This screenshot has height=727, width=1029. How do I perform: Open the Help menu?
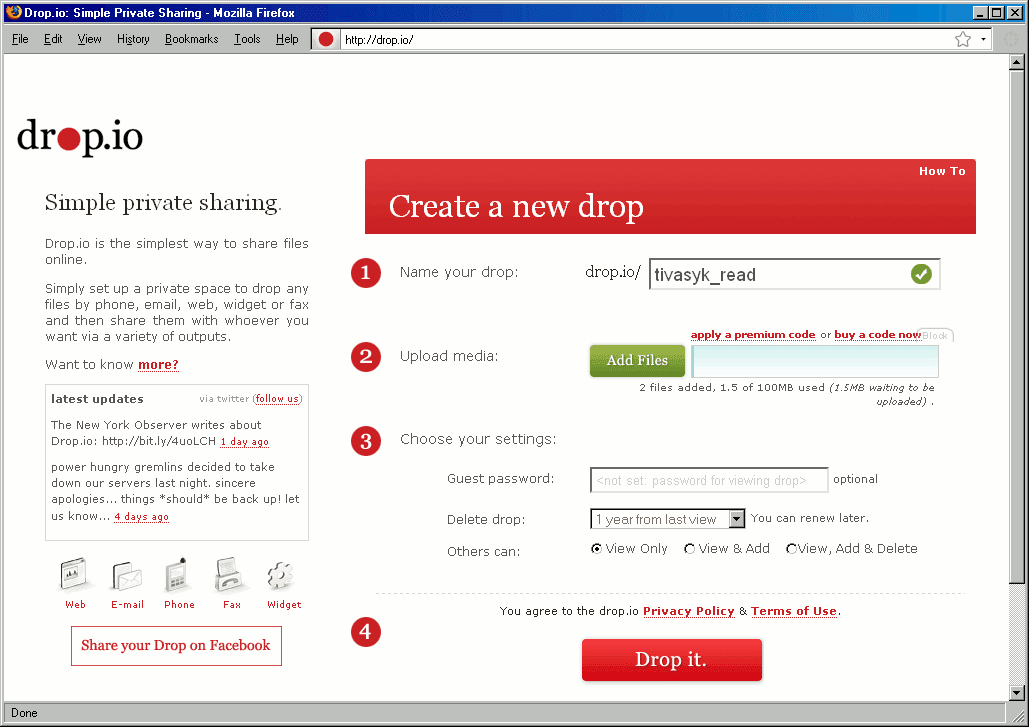(287, 39)
